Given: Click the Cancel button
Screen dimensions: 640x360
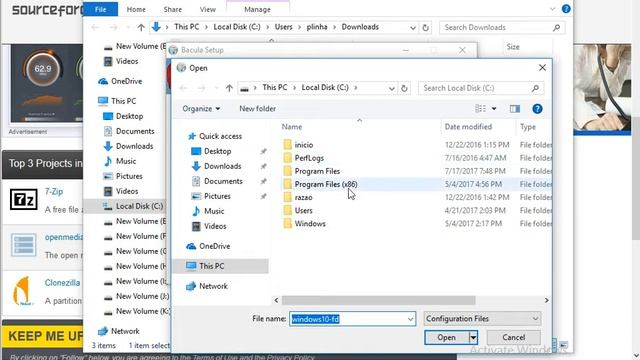Looking at the screenshot, I should [x=513, y=338].
